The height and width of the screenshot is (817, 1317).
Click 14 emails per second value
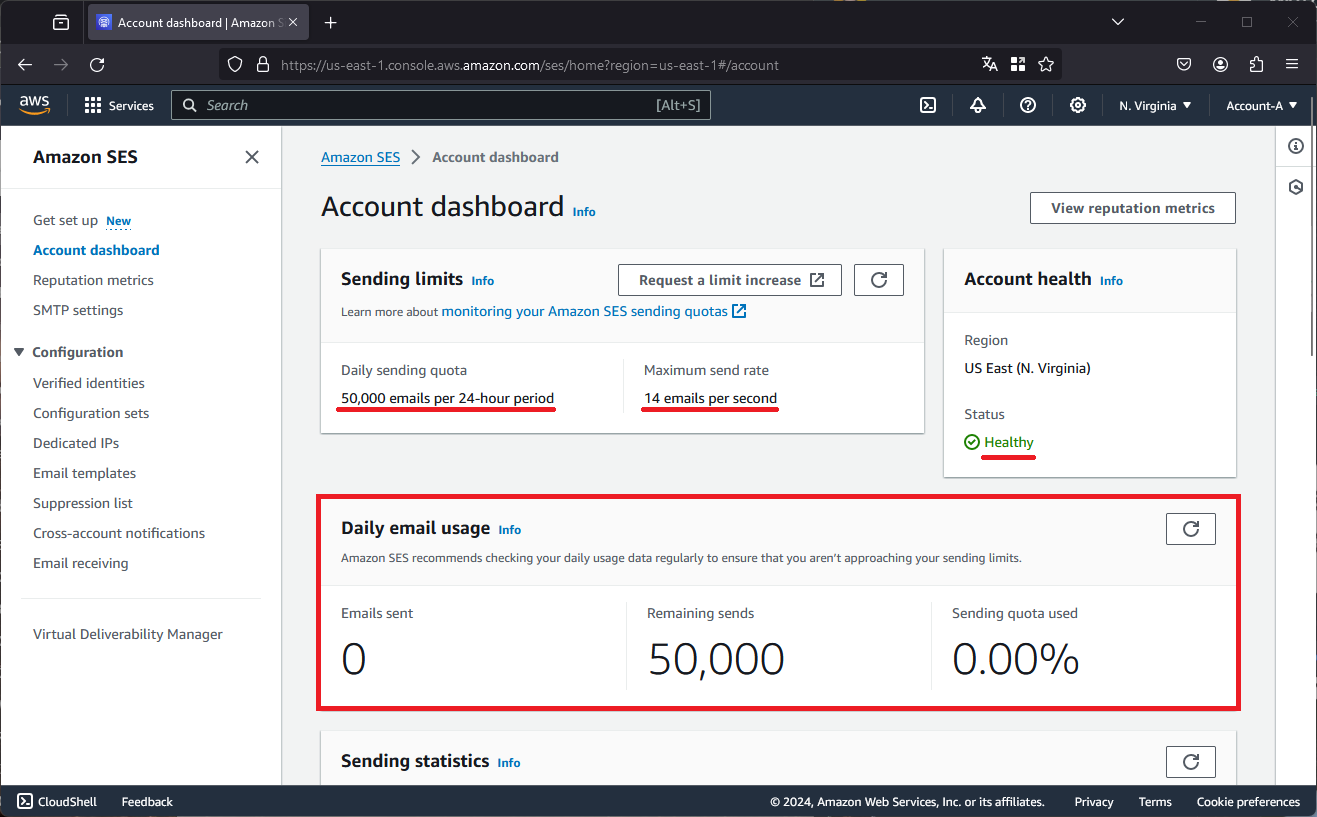710,398
